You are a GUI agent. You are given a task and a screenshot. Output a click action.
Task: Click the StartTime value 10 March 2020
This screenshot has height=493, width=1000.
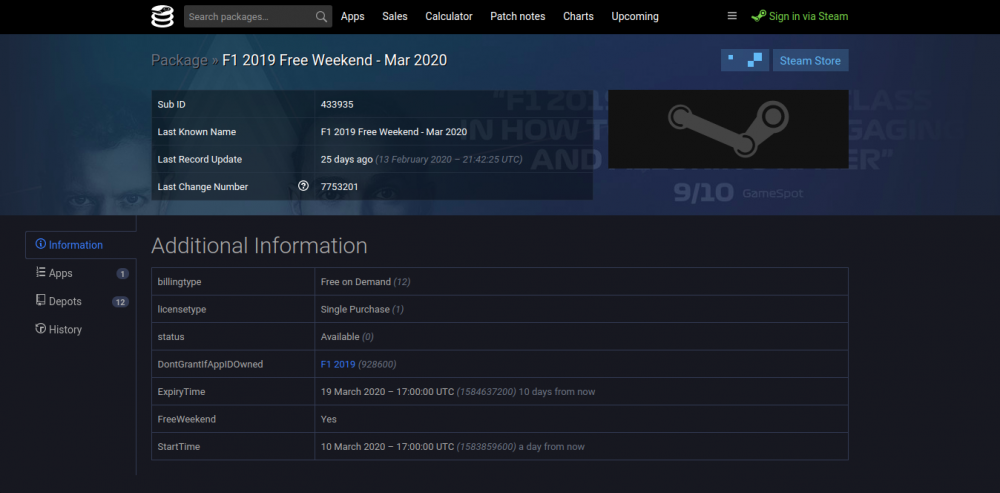pos(387,446)
